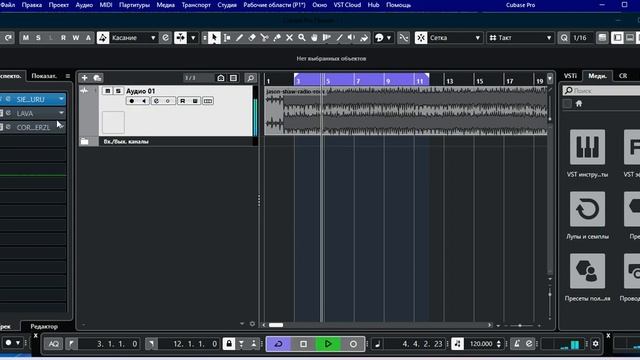Go to Media rack home icon

pos(579,104)
